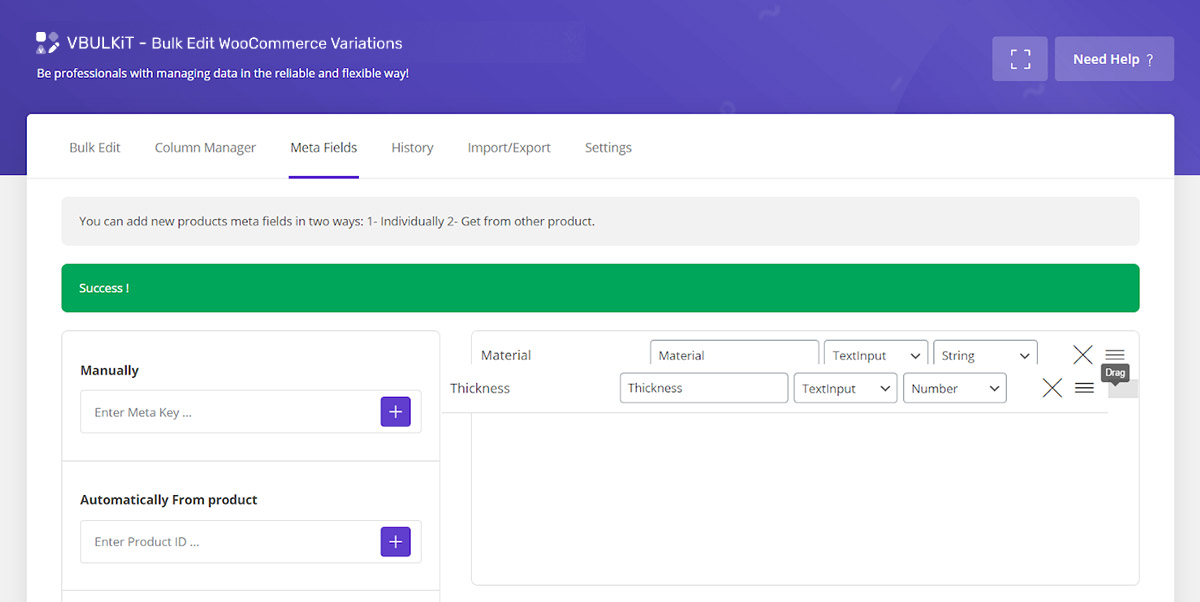Open the Column Manager tab
Viewport: 1200px width, 602px height.
(x=205, y=148)
